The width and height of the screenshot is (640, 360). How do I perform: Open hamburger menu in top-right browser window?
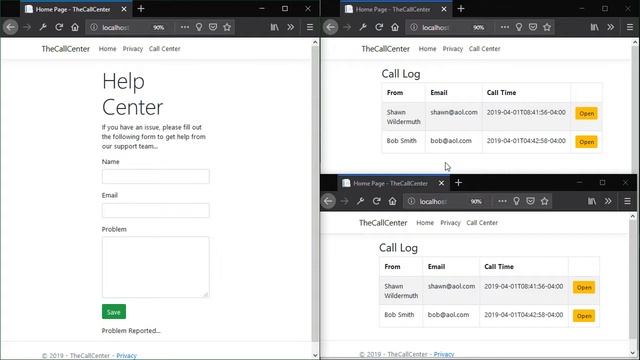click(x=630, y=27)
